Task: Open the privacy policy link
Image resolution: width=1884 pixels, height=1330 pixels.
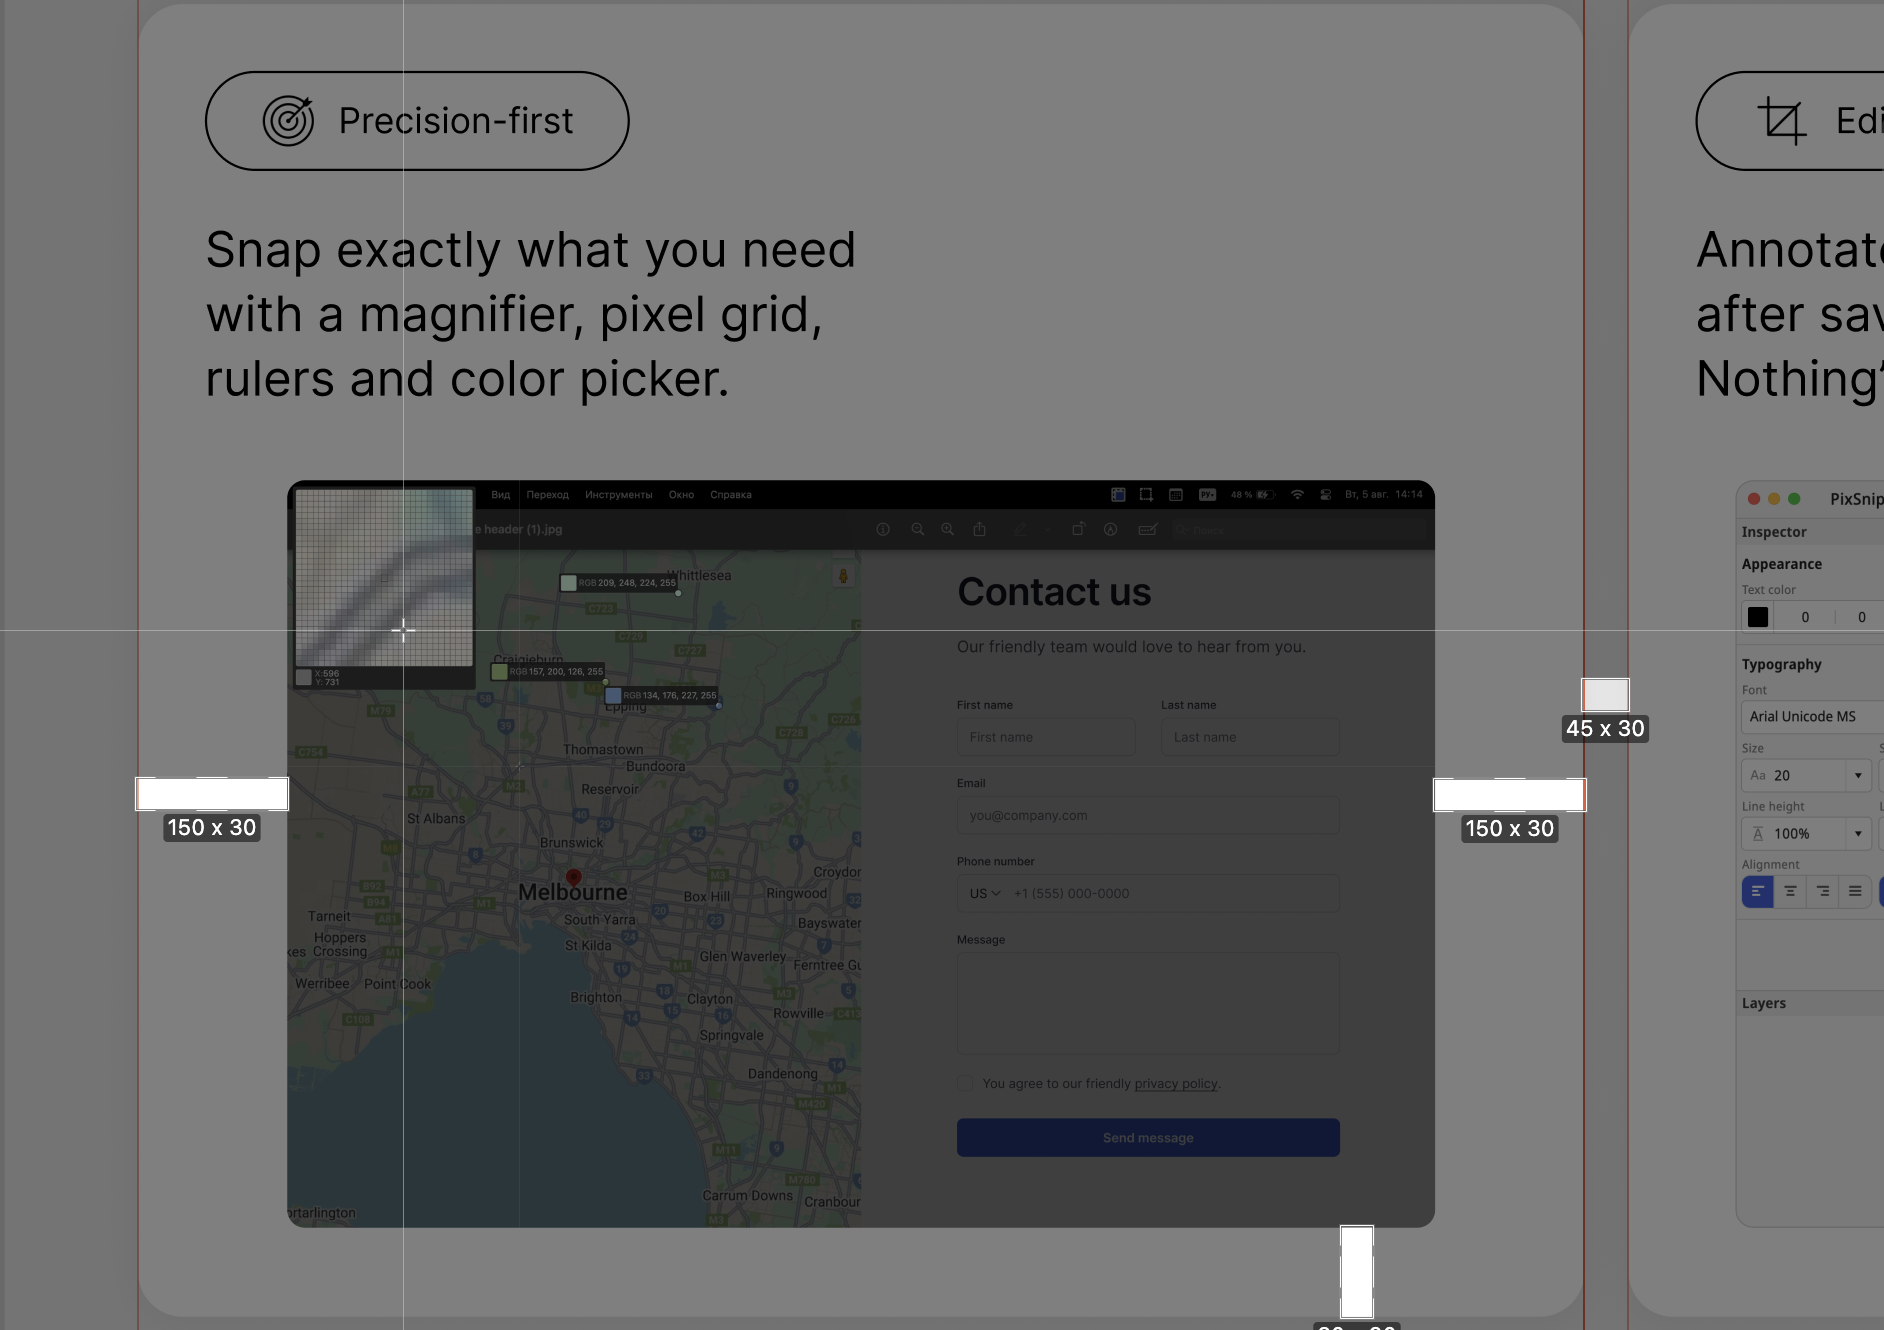Action: click(1176, 1084)
